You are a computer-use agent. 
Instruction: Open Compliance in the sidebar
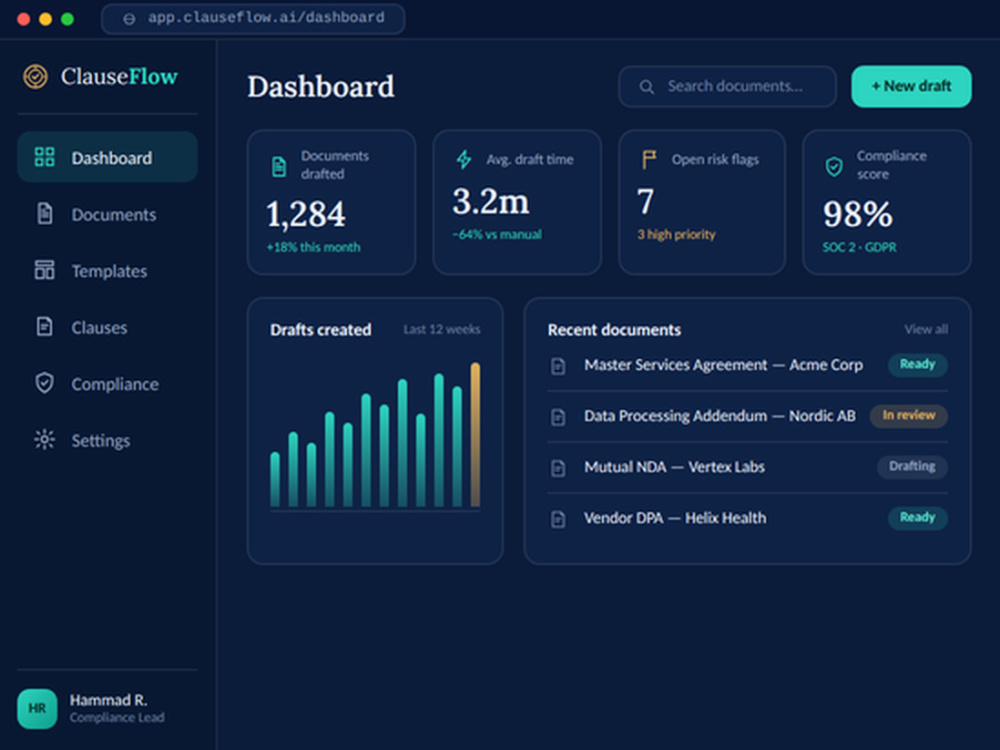[107, 383]
